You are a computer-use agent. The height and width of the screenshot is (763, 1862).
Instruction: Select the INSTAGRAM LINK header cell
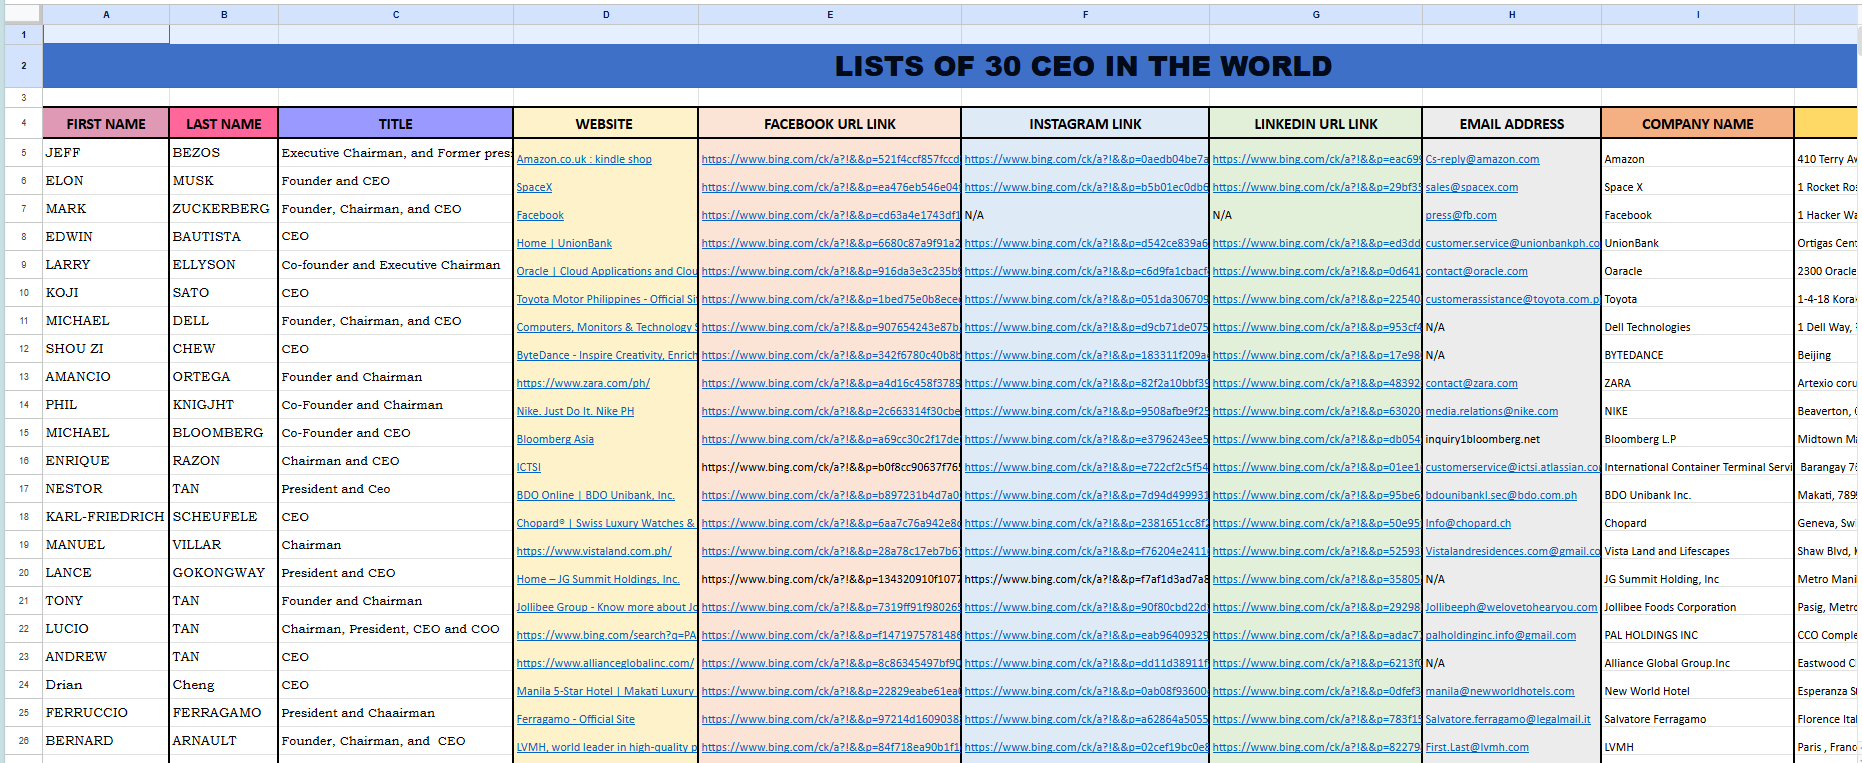tap(1085, 124)
